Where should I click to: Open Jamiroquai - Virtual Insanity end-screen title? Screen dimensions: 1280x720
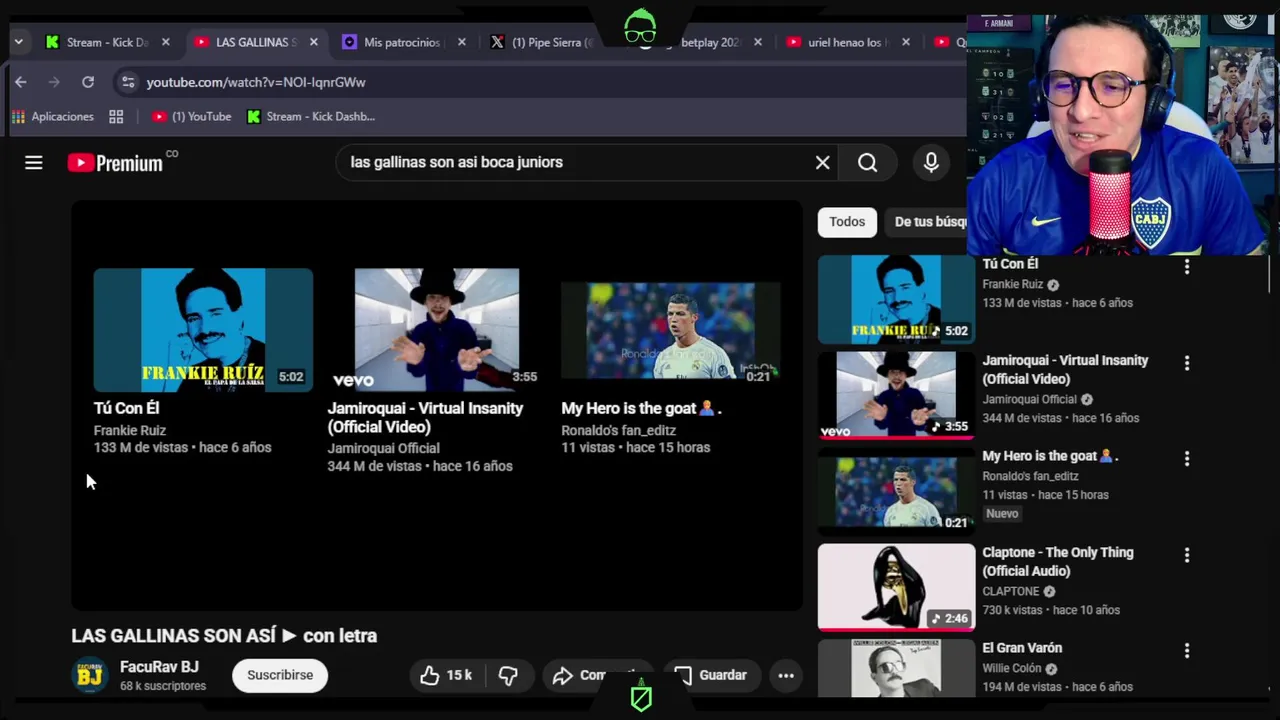click(x=425, y=417)
